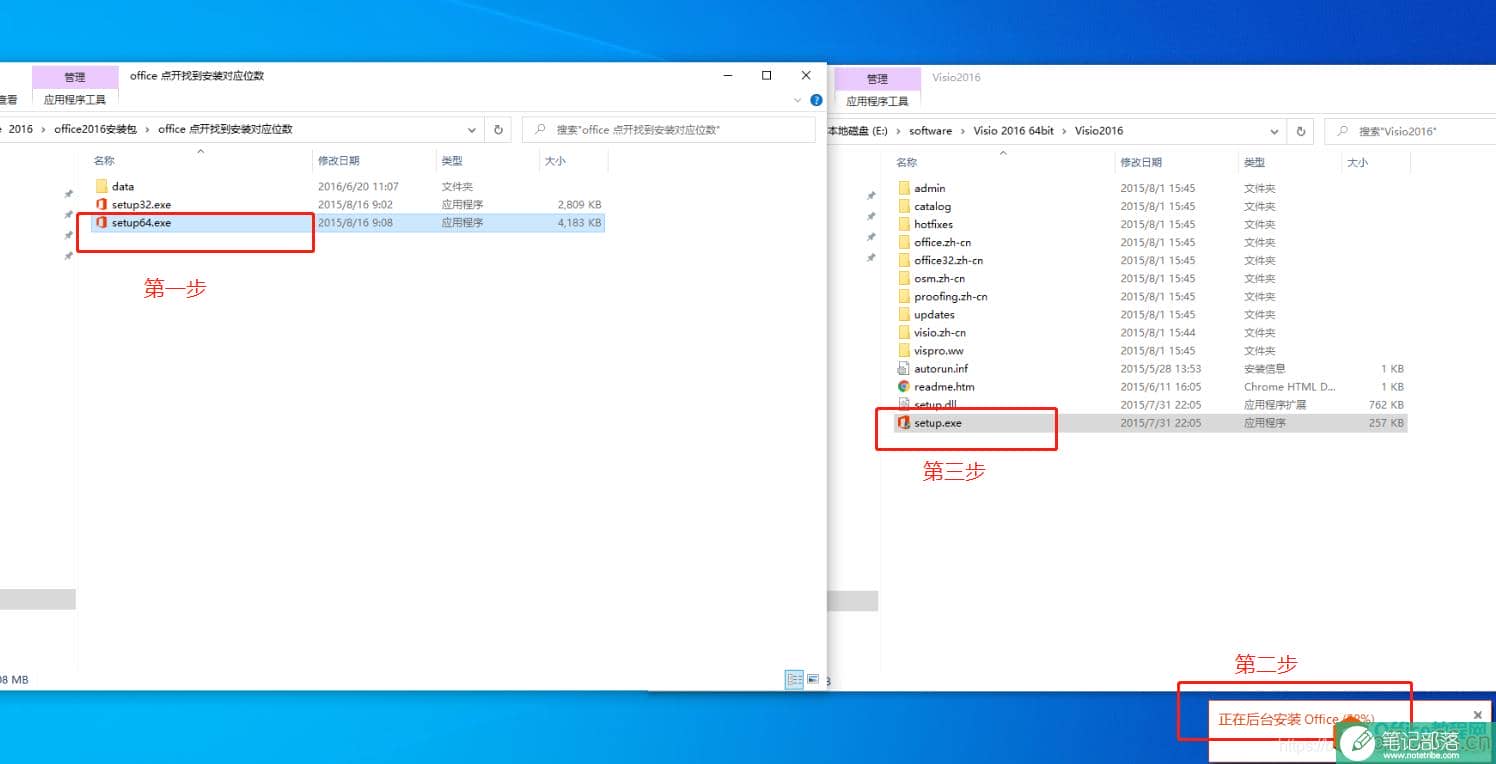Switch the office window to large icons view
This screenshot has height=764, width=1496.
click(813, 679)
